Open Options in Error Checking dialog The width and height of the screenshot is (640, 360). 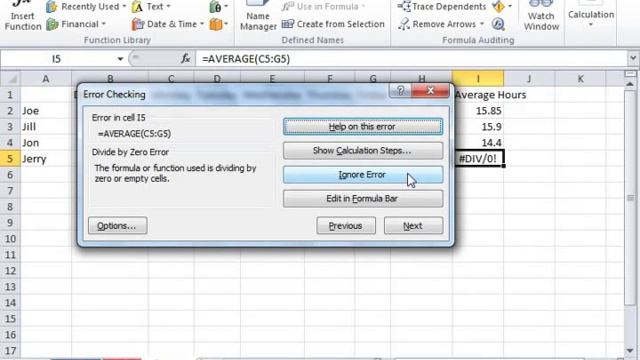(118, 226)
